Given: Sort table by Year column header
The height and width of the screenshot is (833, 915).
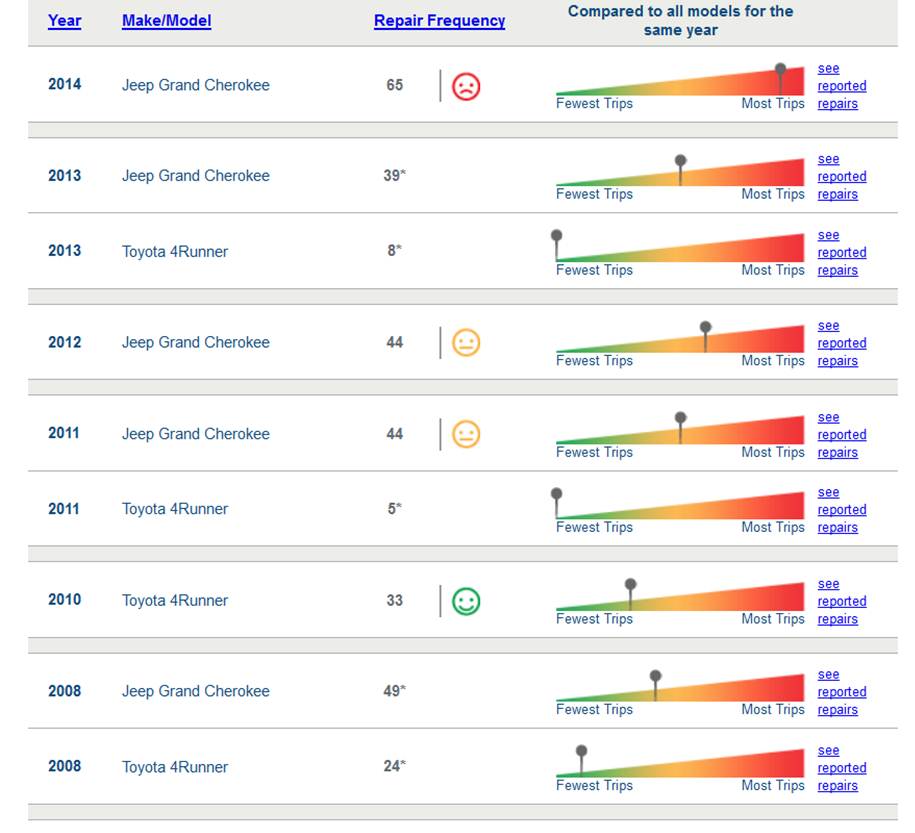Looking at the screenshot, I should coord(64,21).
